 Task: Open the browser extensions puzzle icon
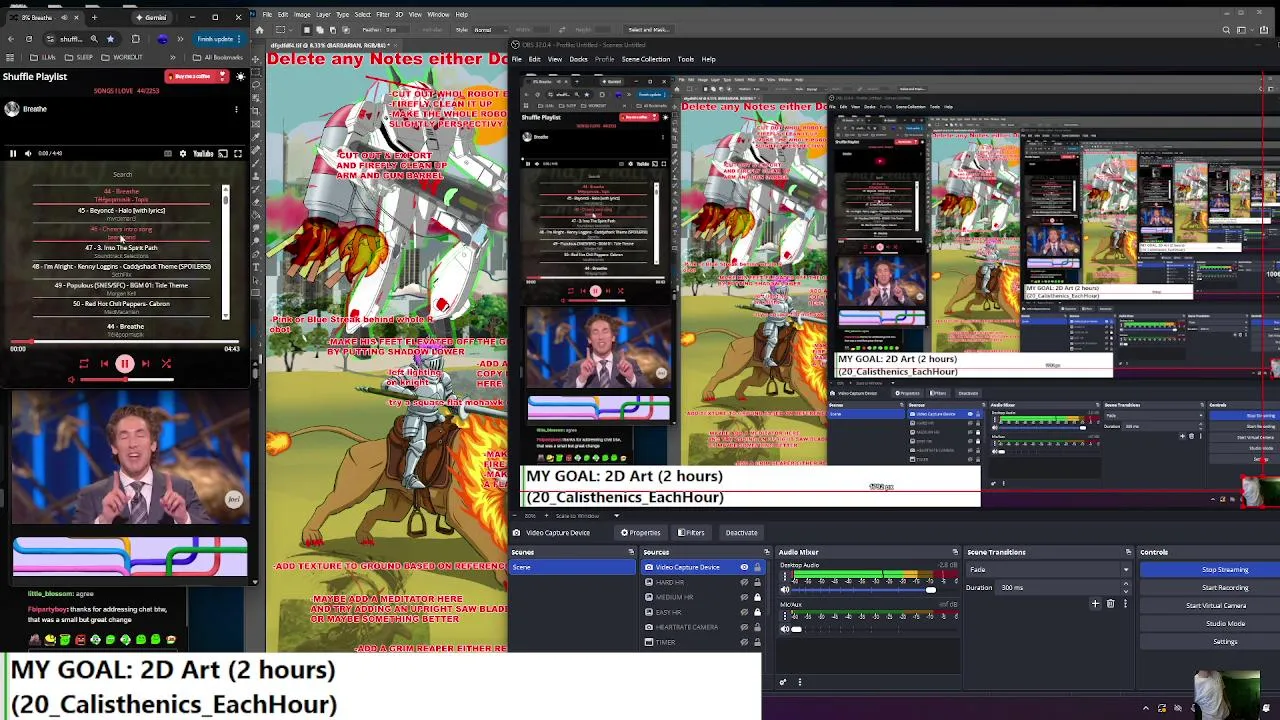pyautogui.click(x=136, y=39)
